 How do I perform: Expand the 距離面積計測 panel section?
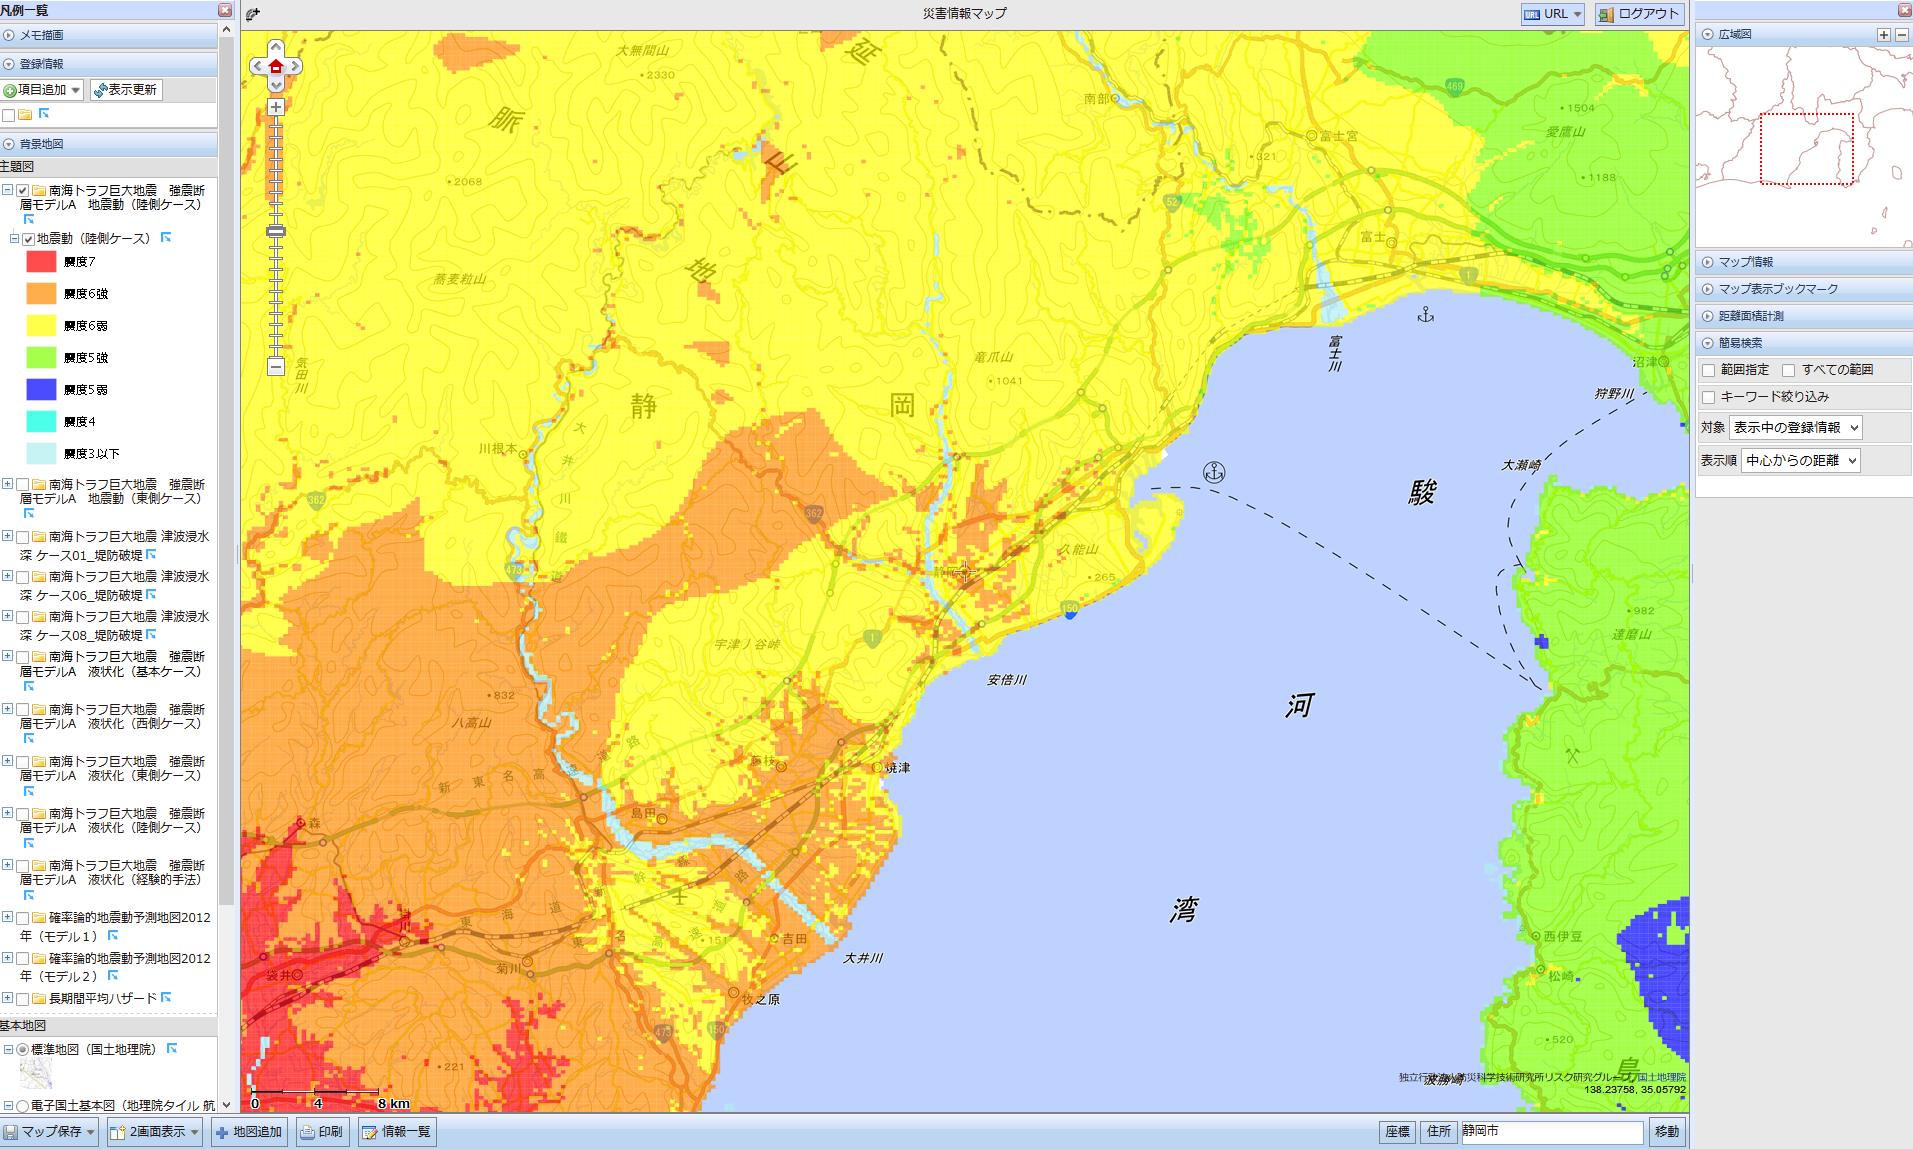[x=1750, y=316]
